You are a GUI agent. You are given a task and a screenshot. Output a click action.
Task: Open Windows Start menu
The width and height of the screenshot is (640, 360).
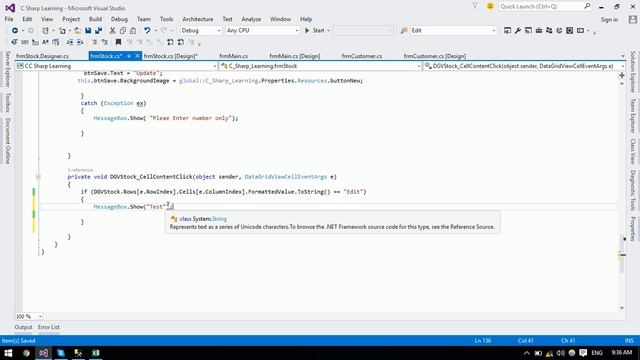click(x=8, y=353)
